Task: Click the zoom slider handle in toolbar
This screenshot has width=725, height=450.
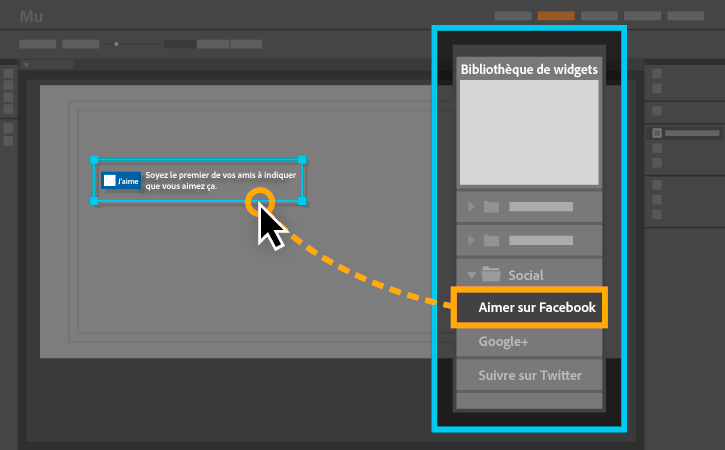Action: point(117,44)
